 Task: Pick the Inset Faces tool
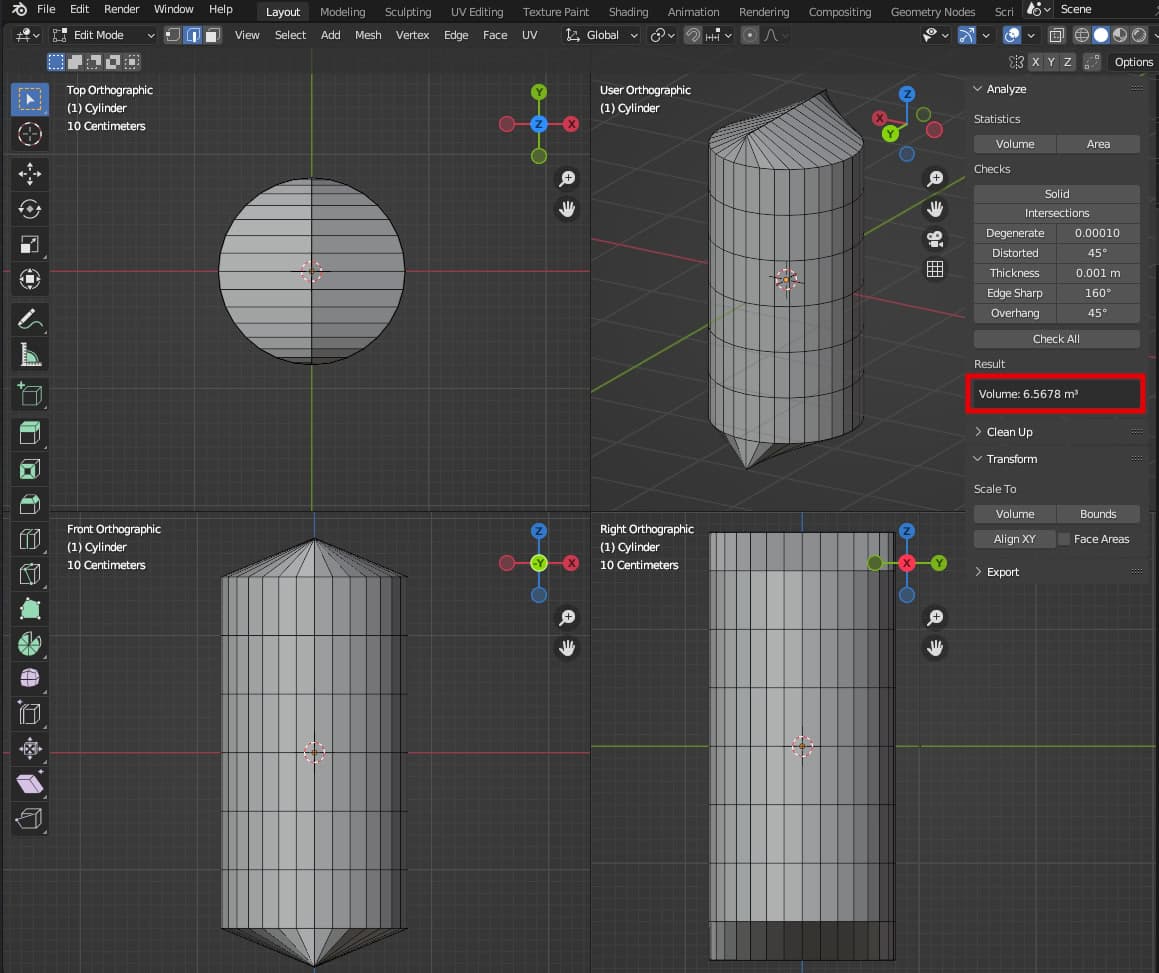[x=30, y=468]
